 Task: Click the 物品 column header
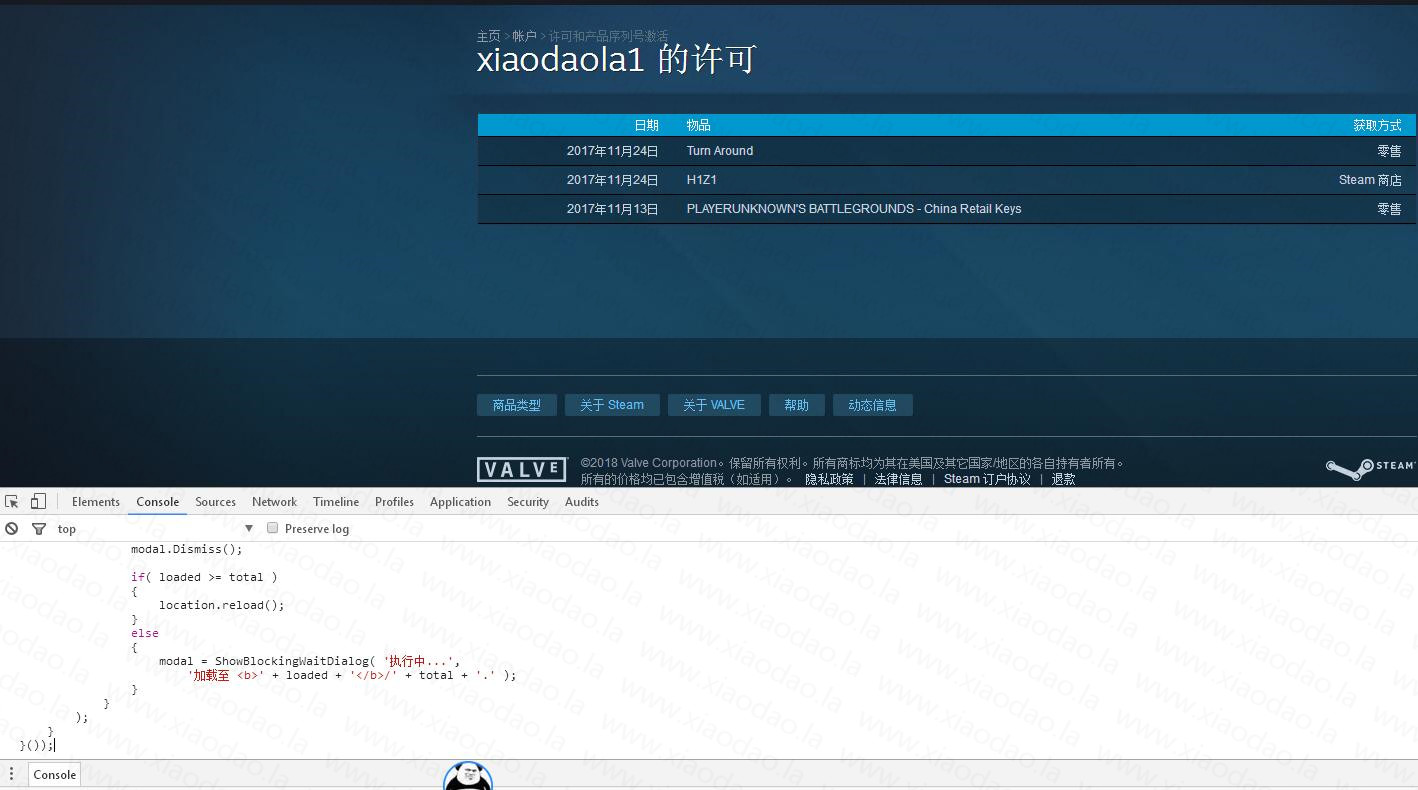point(699,125)
